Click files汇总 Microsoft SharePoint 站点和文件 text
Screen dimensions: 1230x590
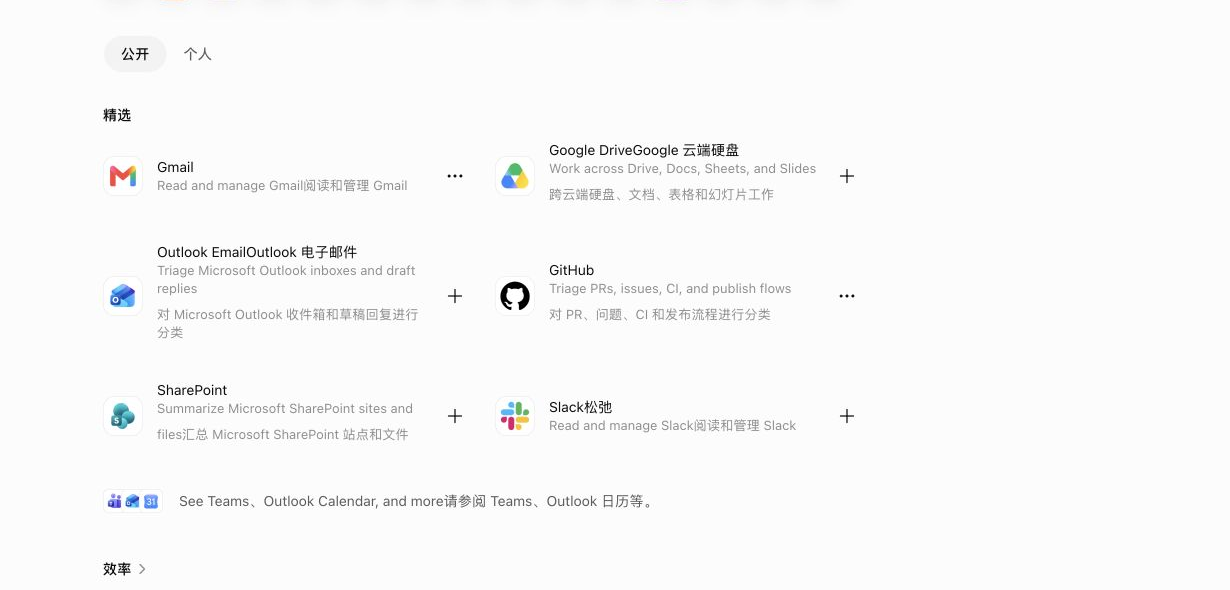pyautogui.click(x=283, y=434)
